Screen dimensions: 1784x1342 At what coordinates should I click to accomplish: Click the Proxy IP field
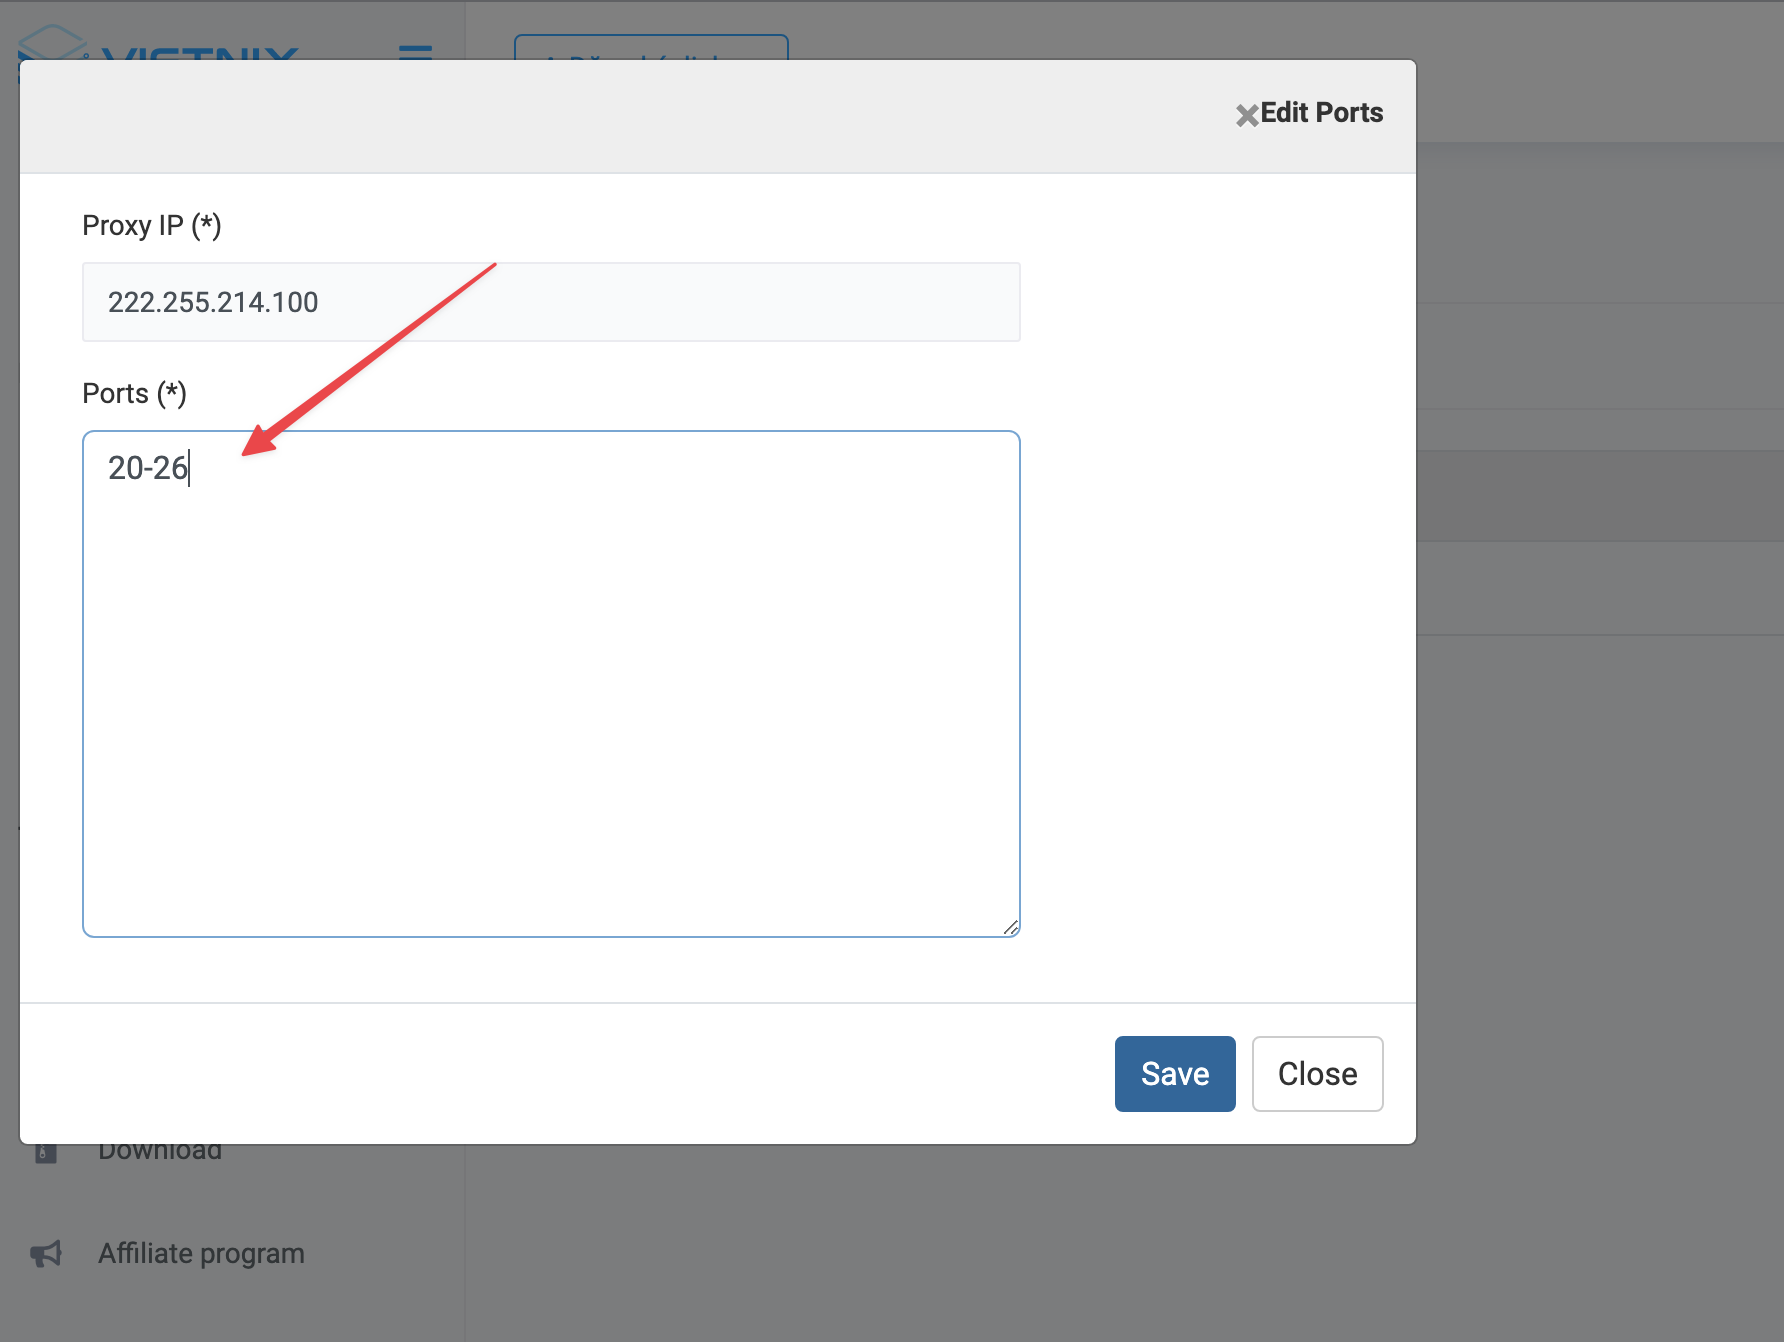pyautogui.click(x=551, y=302)
